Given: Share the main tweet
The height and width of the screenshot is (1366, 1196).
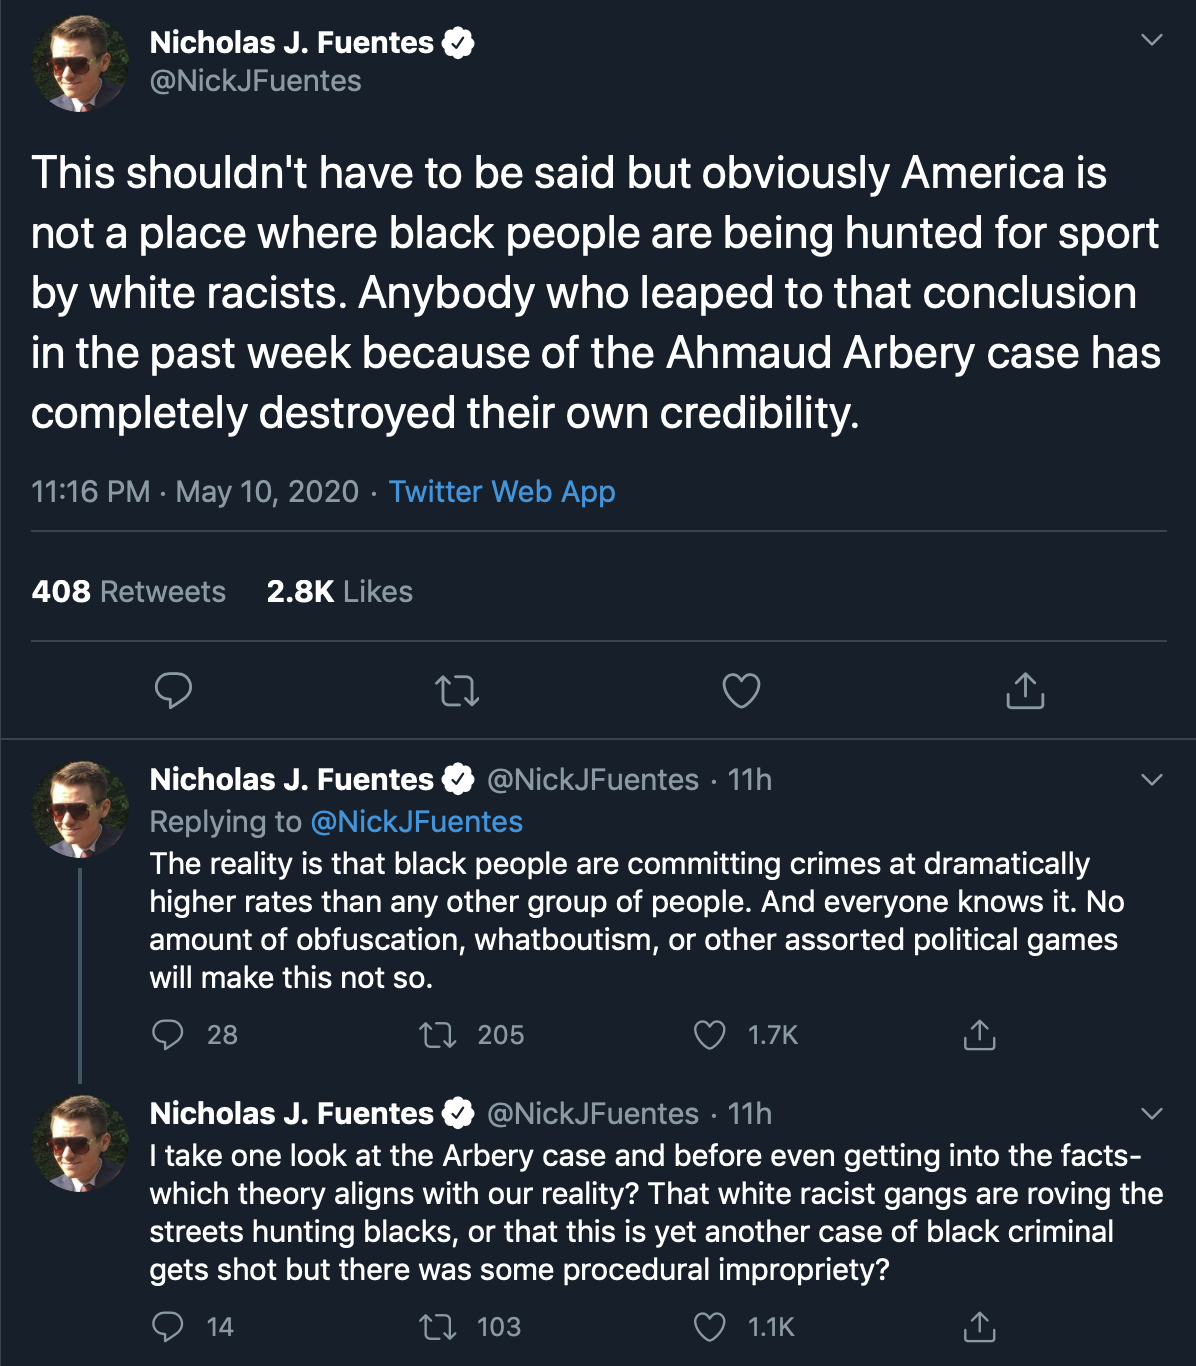Looking at the screenshot, I should (1025, 690).
